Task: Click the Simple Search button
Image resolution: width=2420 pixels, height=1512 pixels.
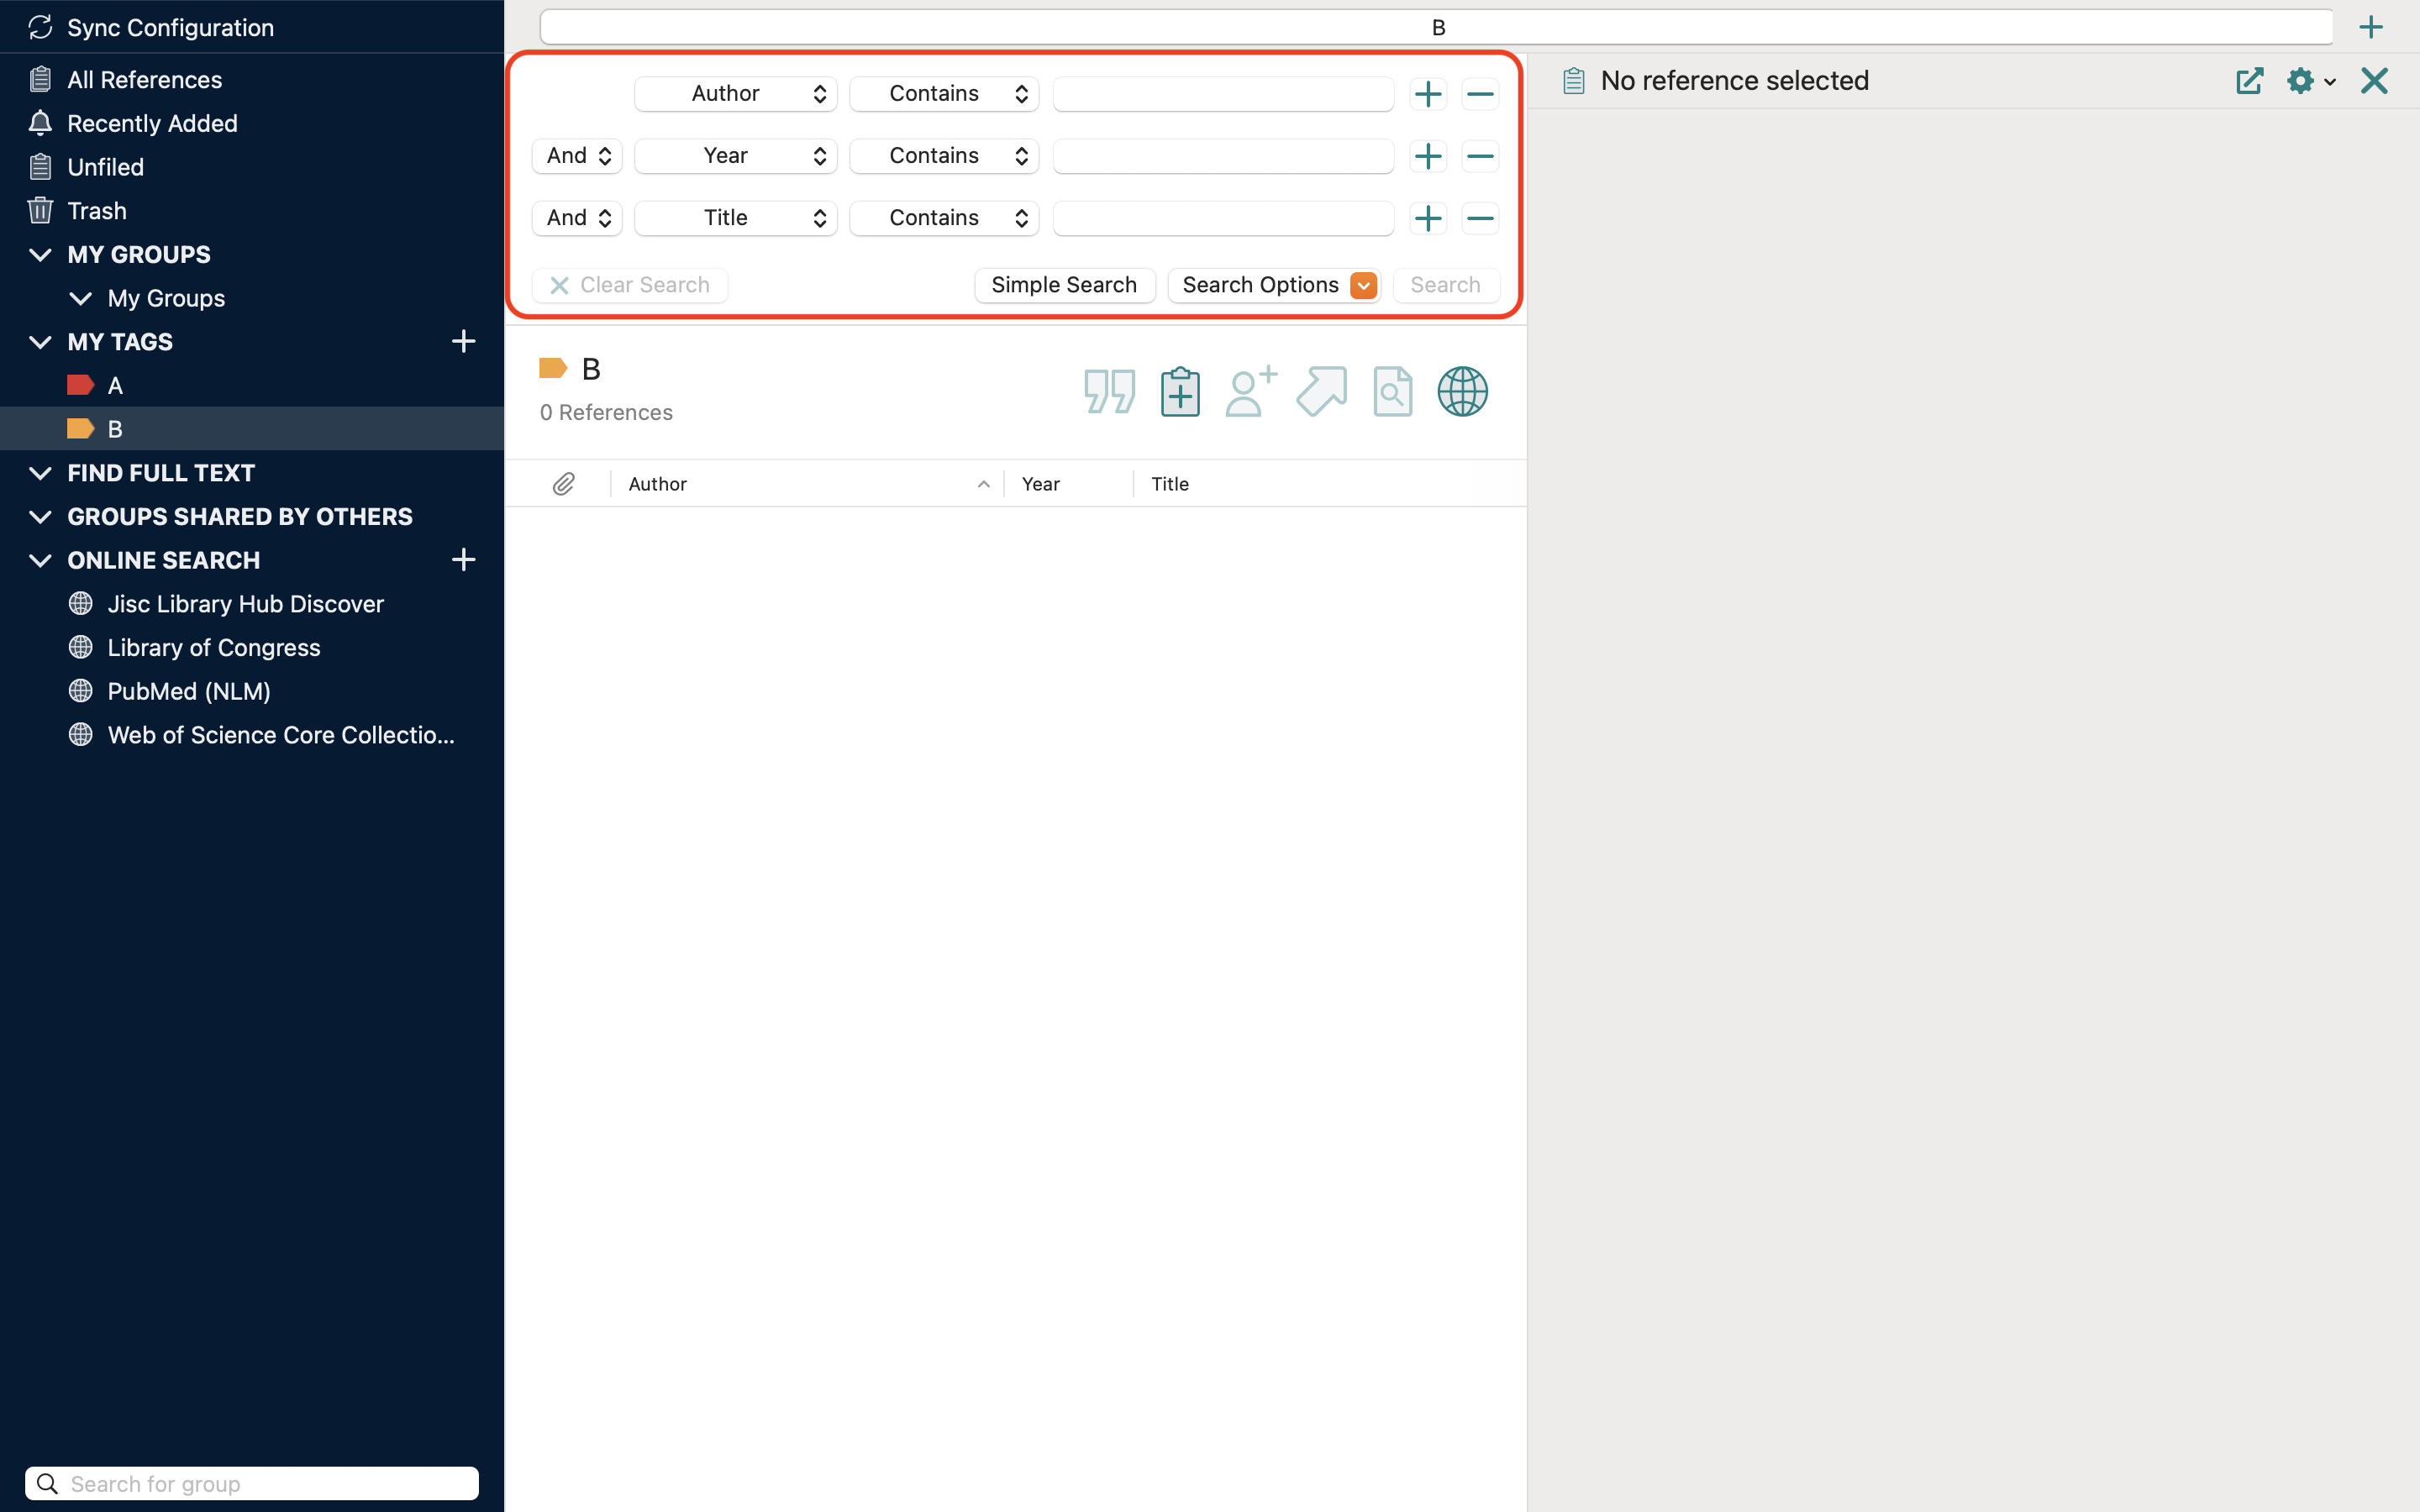Action: pyautogui.click(x=1064, y=285)
